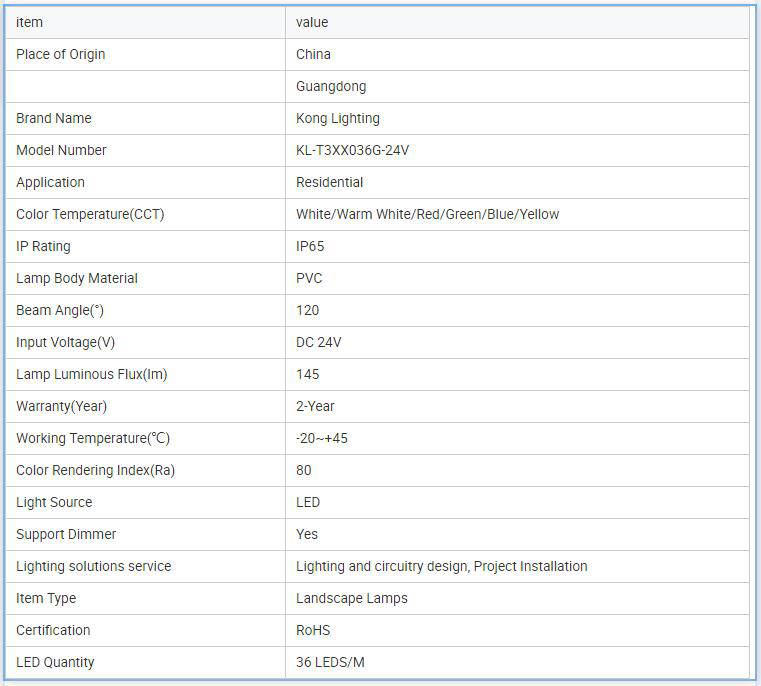Select the Place of Origin label
This screenshot has width=761, height=686.
click(60, 54)
